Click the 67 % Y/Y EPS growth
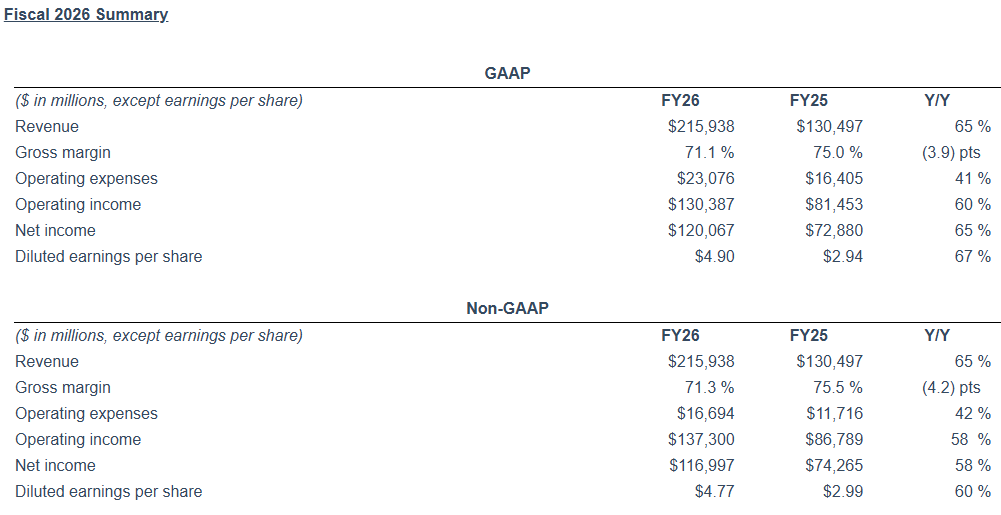The height and width of the screenshot is (515, 1001). [972, 257]
